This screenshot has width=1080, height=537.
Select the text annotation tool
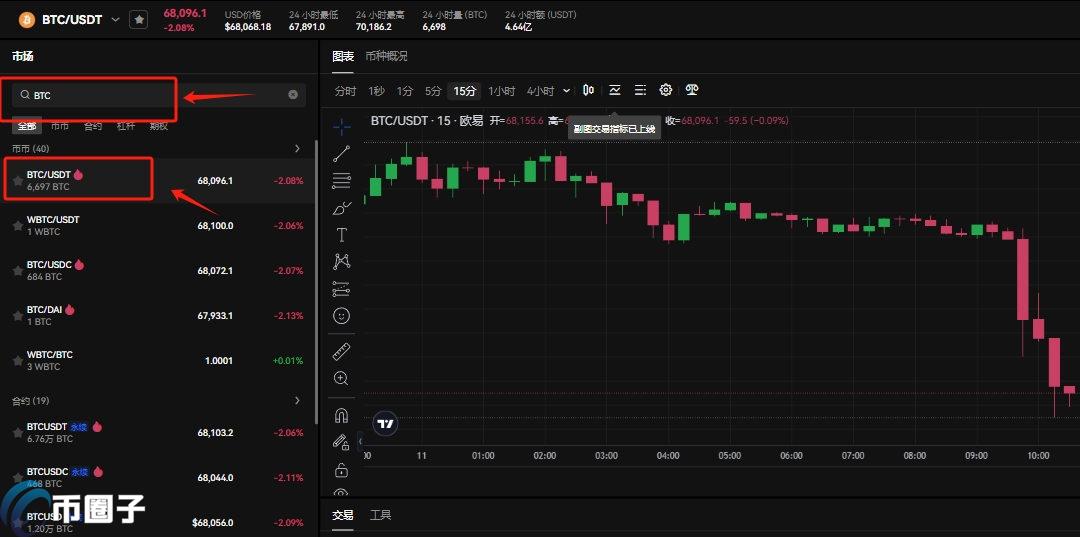[x=342, y=235]
